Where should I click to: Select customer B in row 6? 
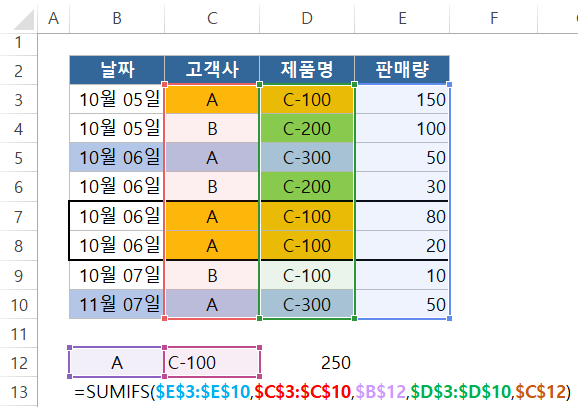pyautogui.click(x=212, y=187)
